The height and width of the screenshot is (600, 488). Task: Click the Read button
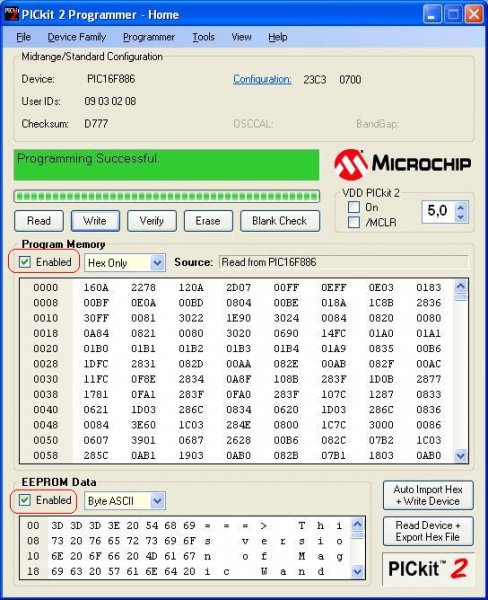click(39, 221)
